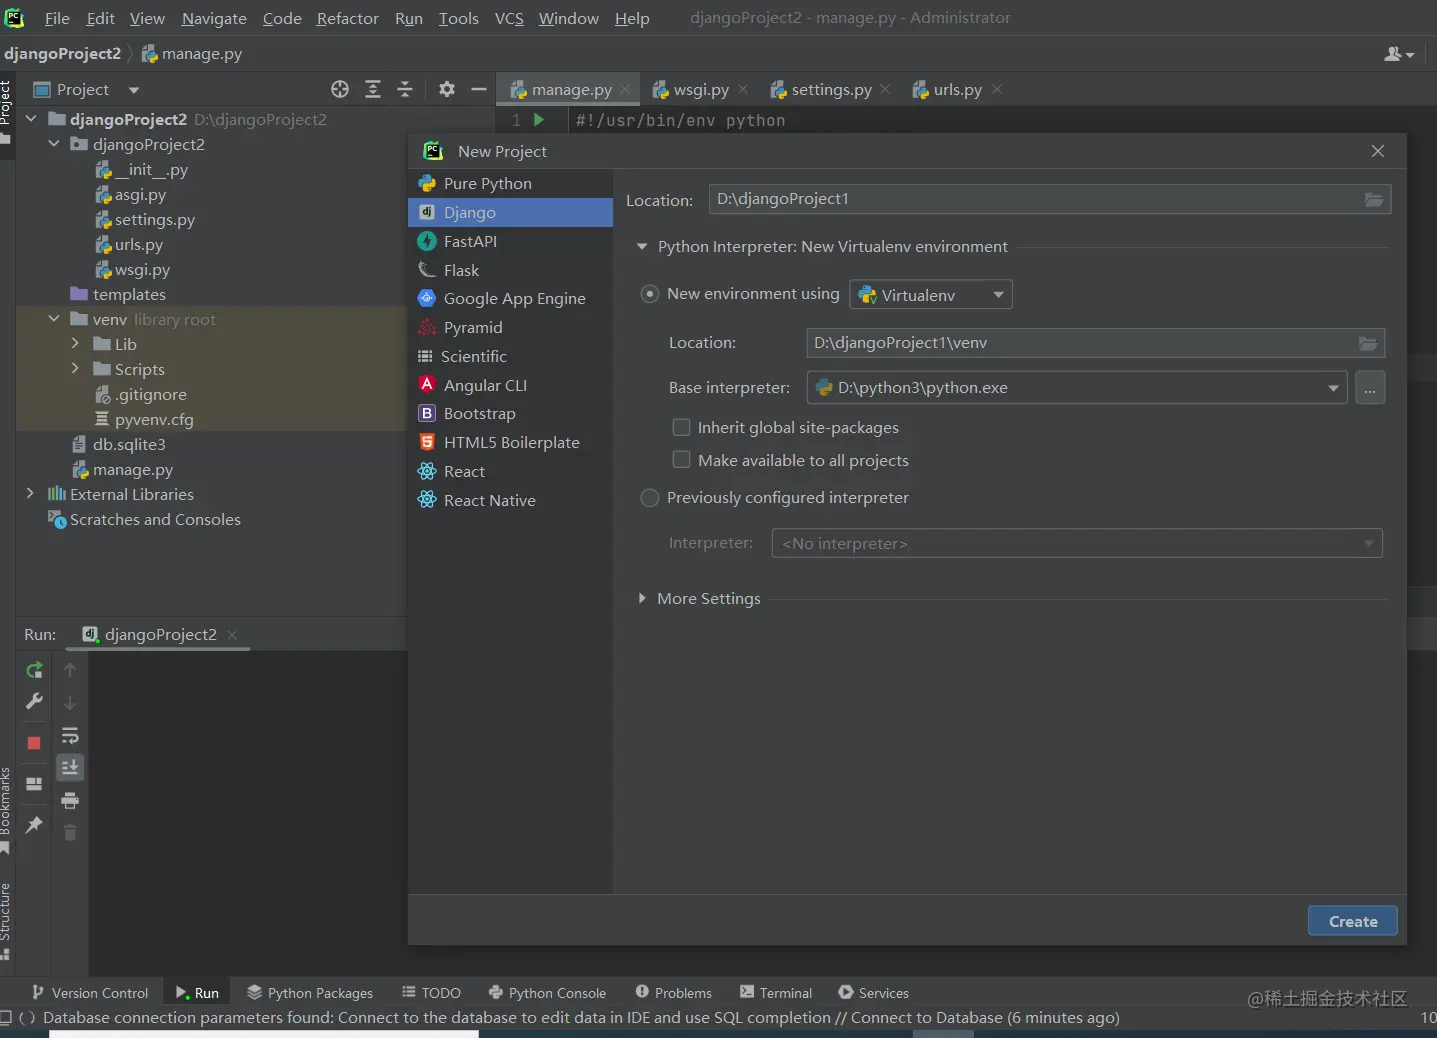This screenshot has height=1038, width=1437.
Task: Click the locate/select opened file target icon
Action: tap(340, 90)
